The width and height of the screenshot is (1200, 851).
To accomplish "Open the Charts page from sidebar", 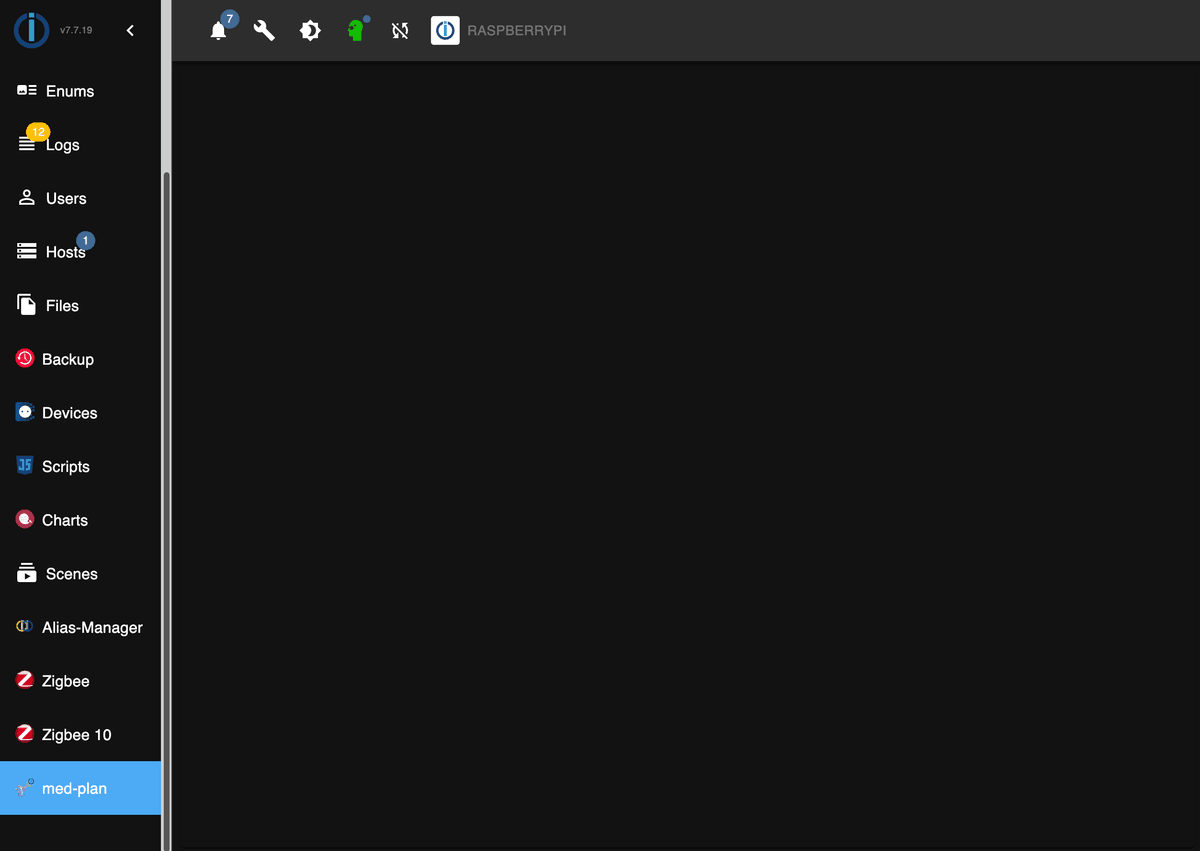I will [65, 519].
